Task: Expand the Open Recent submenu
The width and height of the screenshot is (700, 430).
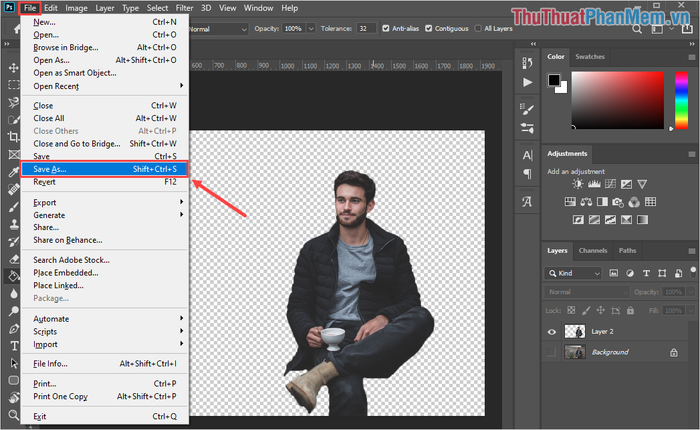Action: click(105, 86)
